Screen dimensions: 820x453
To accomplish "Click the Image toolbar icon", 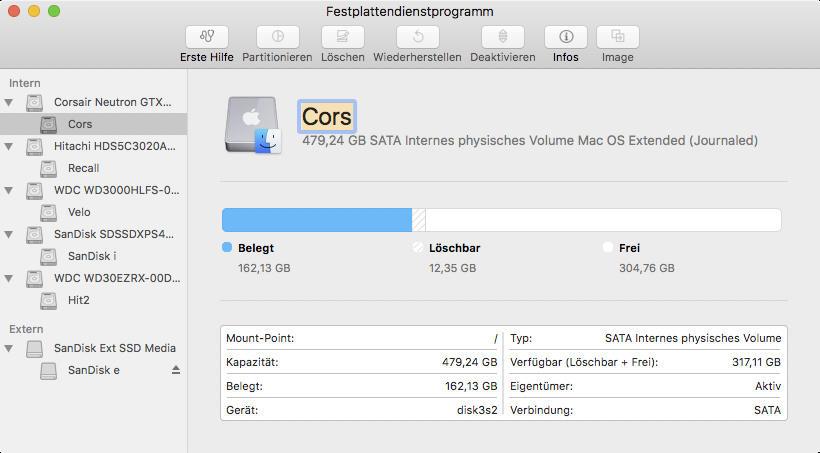I will point(618,37).
